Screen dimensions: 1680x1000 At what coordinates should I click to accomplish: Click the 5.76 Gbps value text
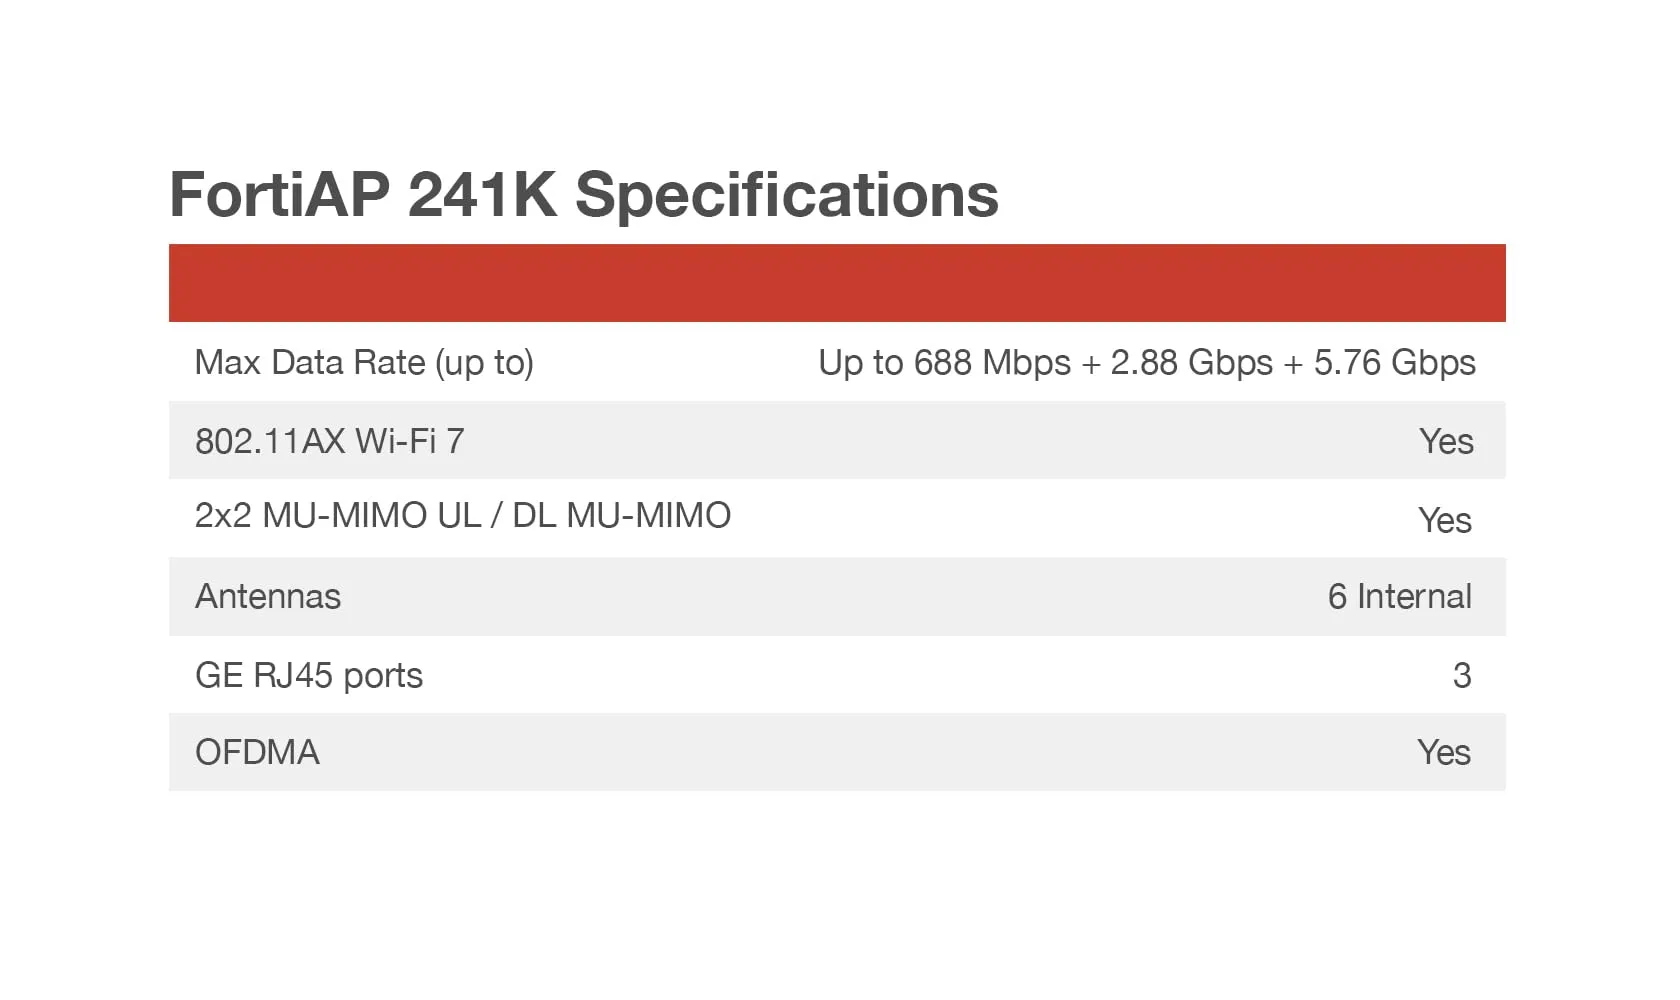tap(1394, 362)
